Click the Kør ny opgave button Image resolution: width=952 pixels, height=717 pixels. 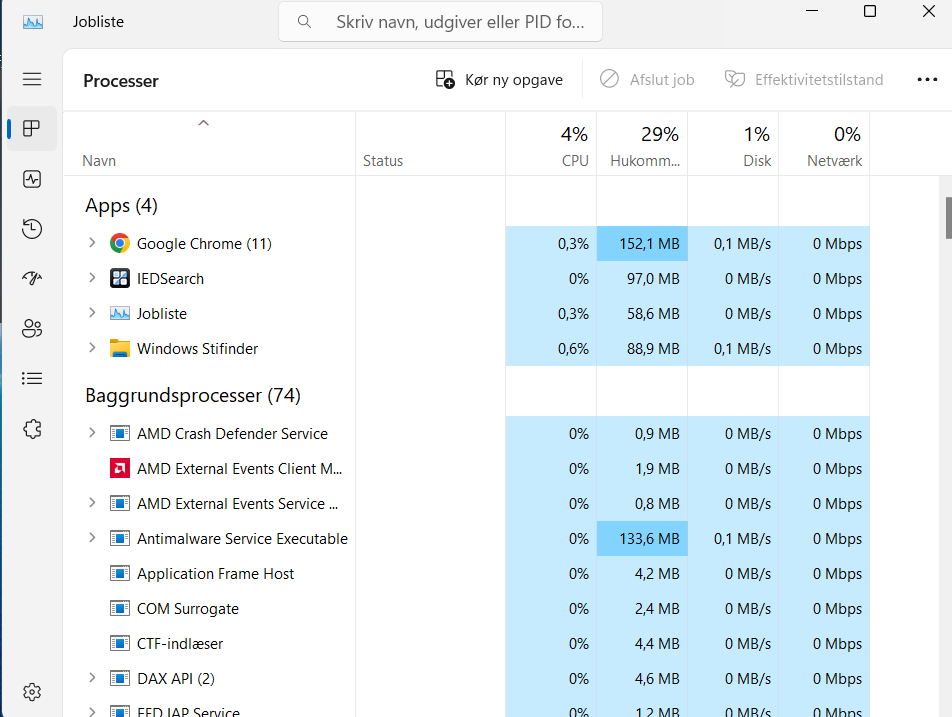point(498,79)
